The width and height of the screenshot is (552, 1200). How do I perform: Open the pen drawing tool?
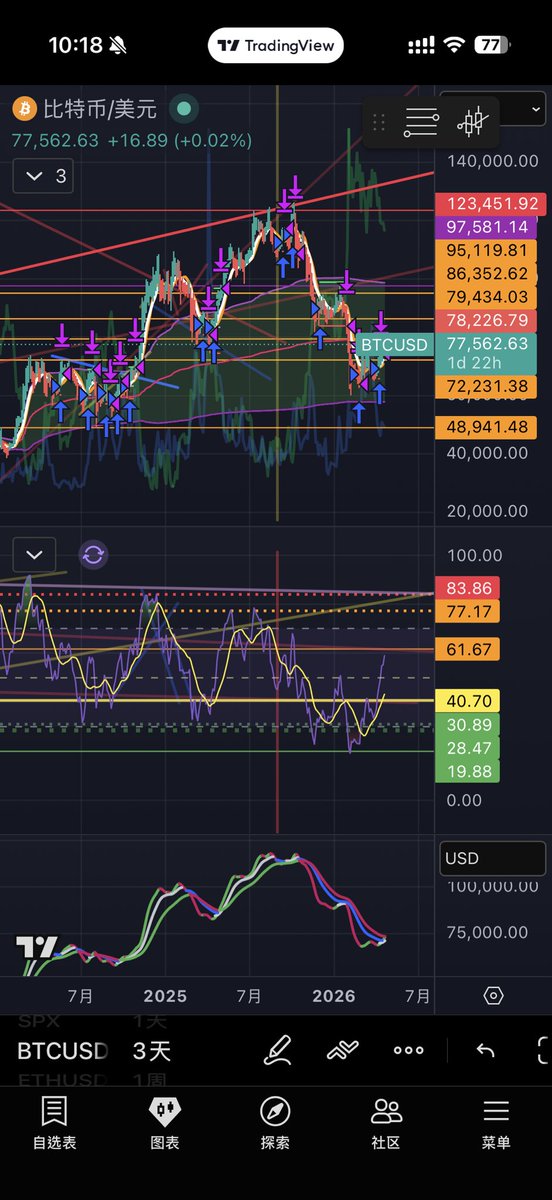pos(277,1050)
